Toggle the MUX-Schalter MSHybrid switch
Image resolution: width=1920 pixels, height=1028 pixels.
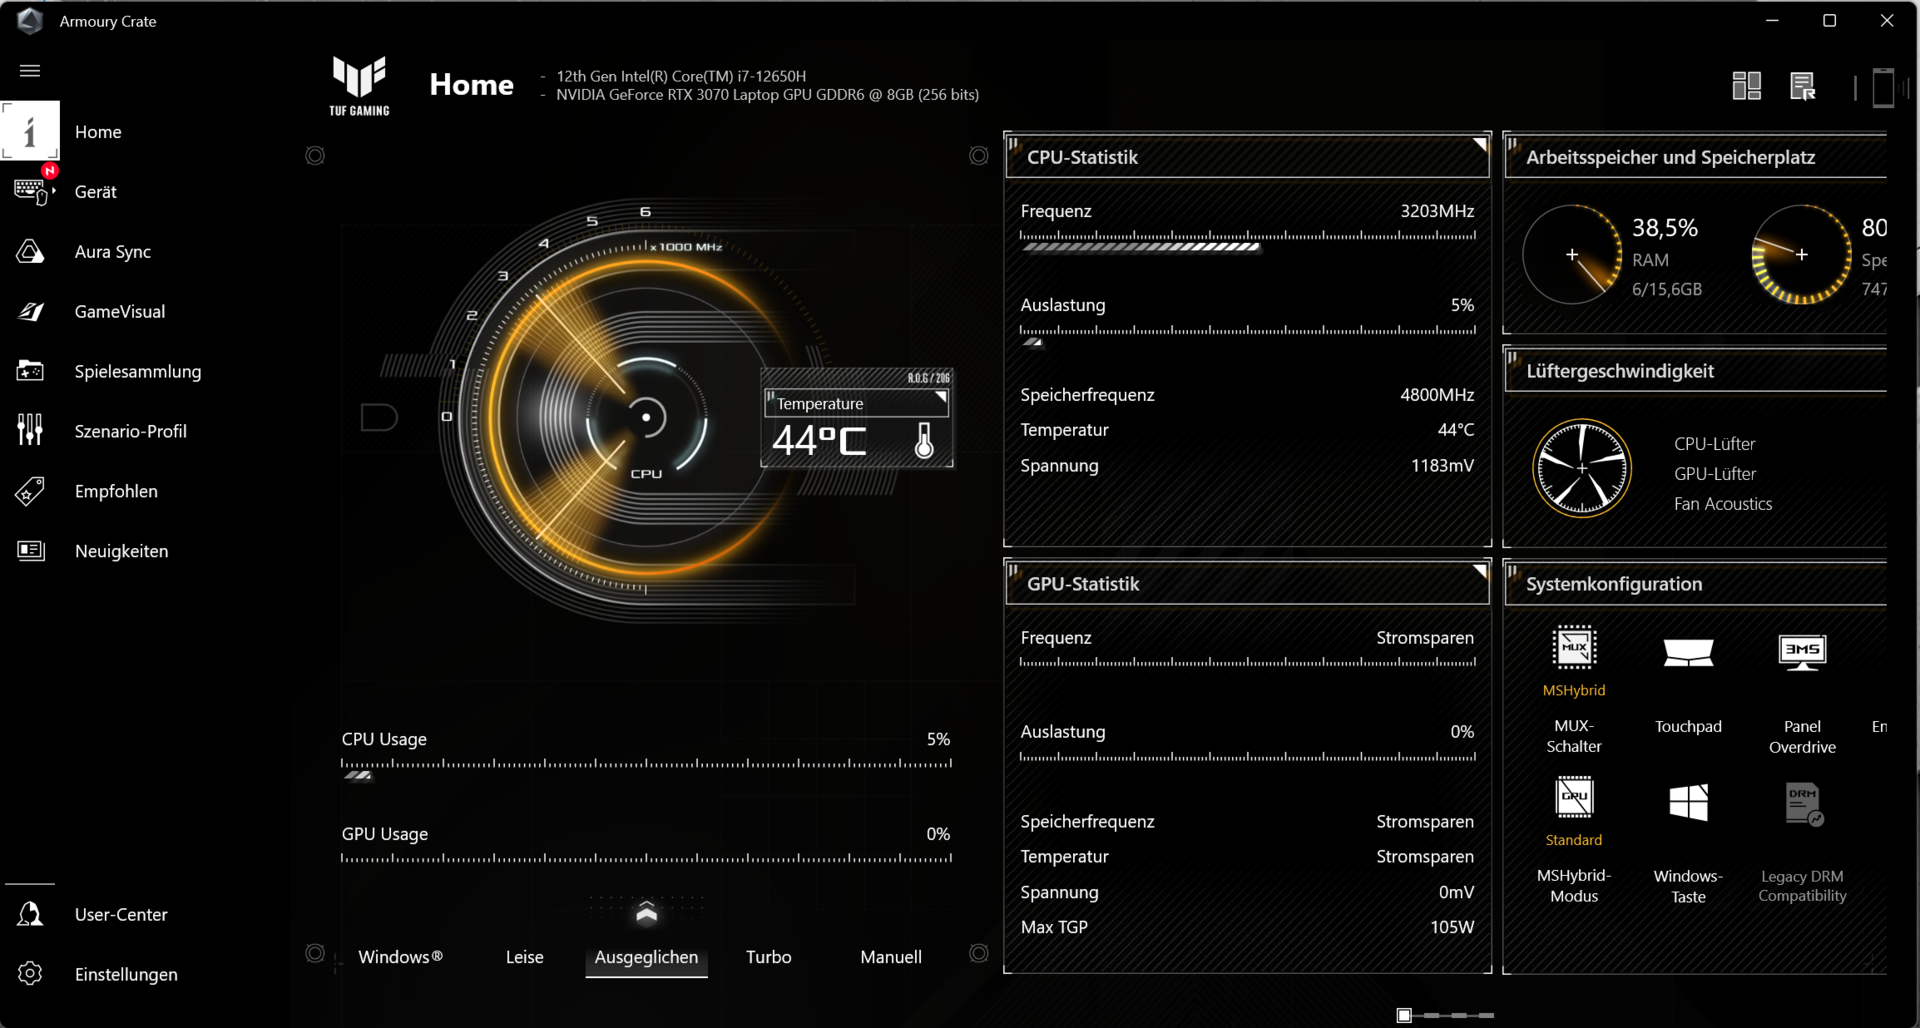point(1574,647)
